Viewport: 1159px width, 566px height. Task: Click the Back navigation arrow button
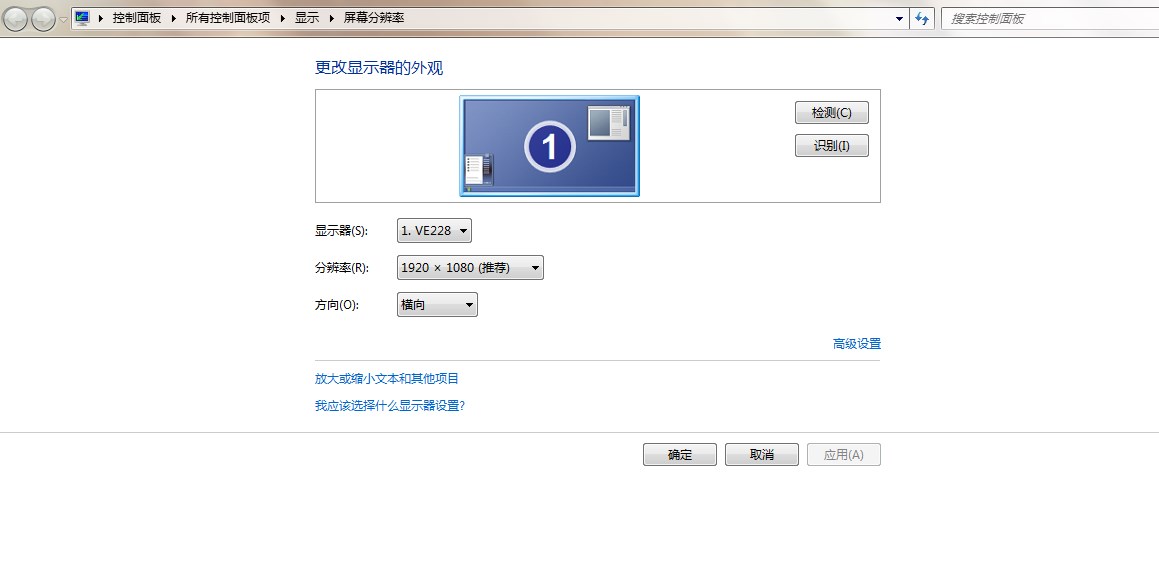[x=16, y=19]
